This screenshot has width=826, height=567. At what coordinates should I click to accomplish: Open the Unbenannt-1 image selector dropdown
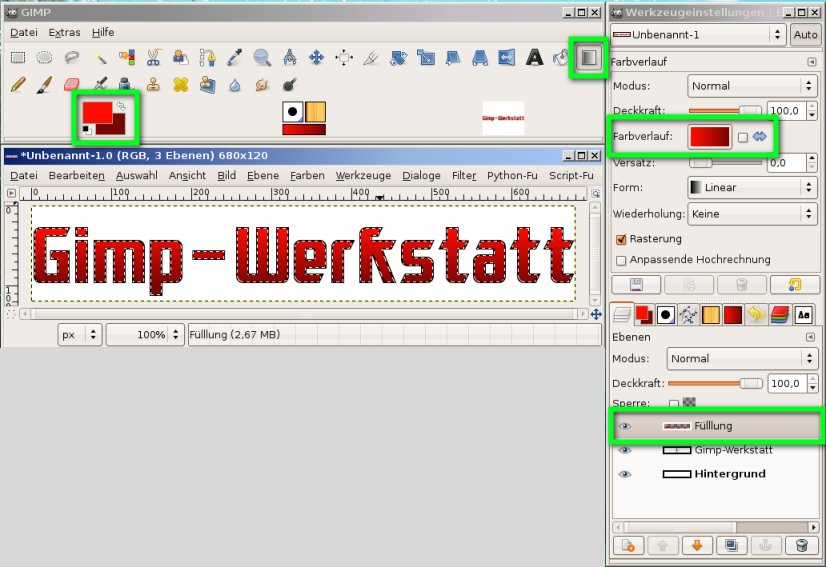point(699,35)
